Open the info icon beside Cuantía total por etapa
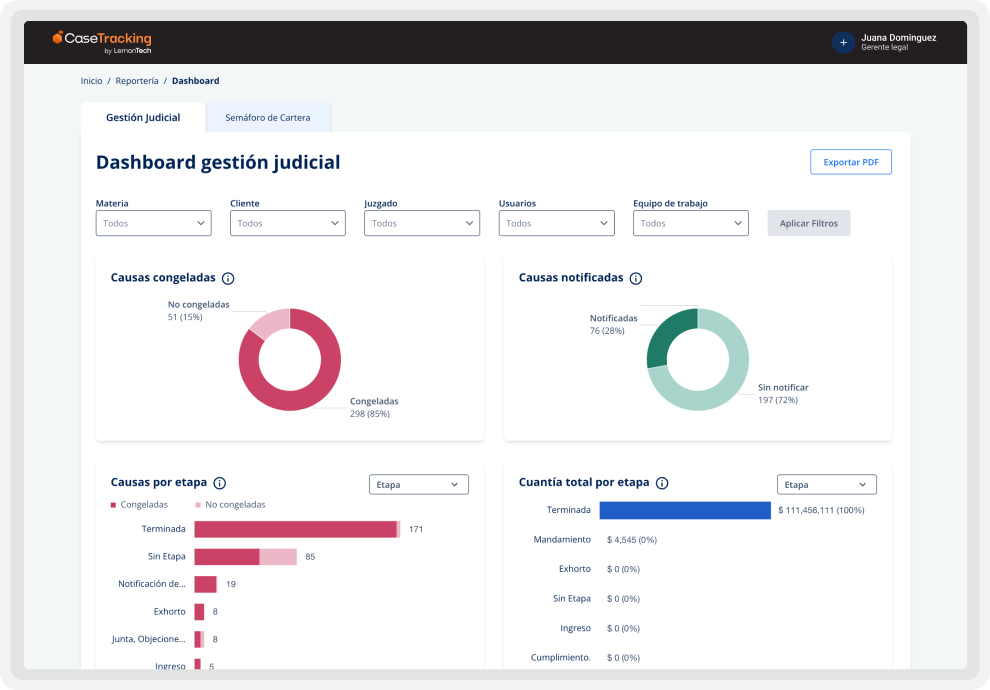The image size is (990, 690). click(x=660, y=483)
